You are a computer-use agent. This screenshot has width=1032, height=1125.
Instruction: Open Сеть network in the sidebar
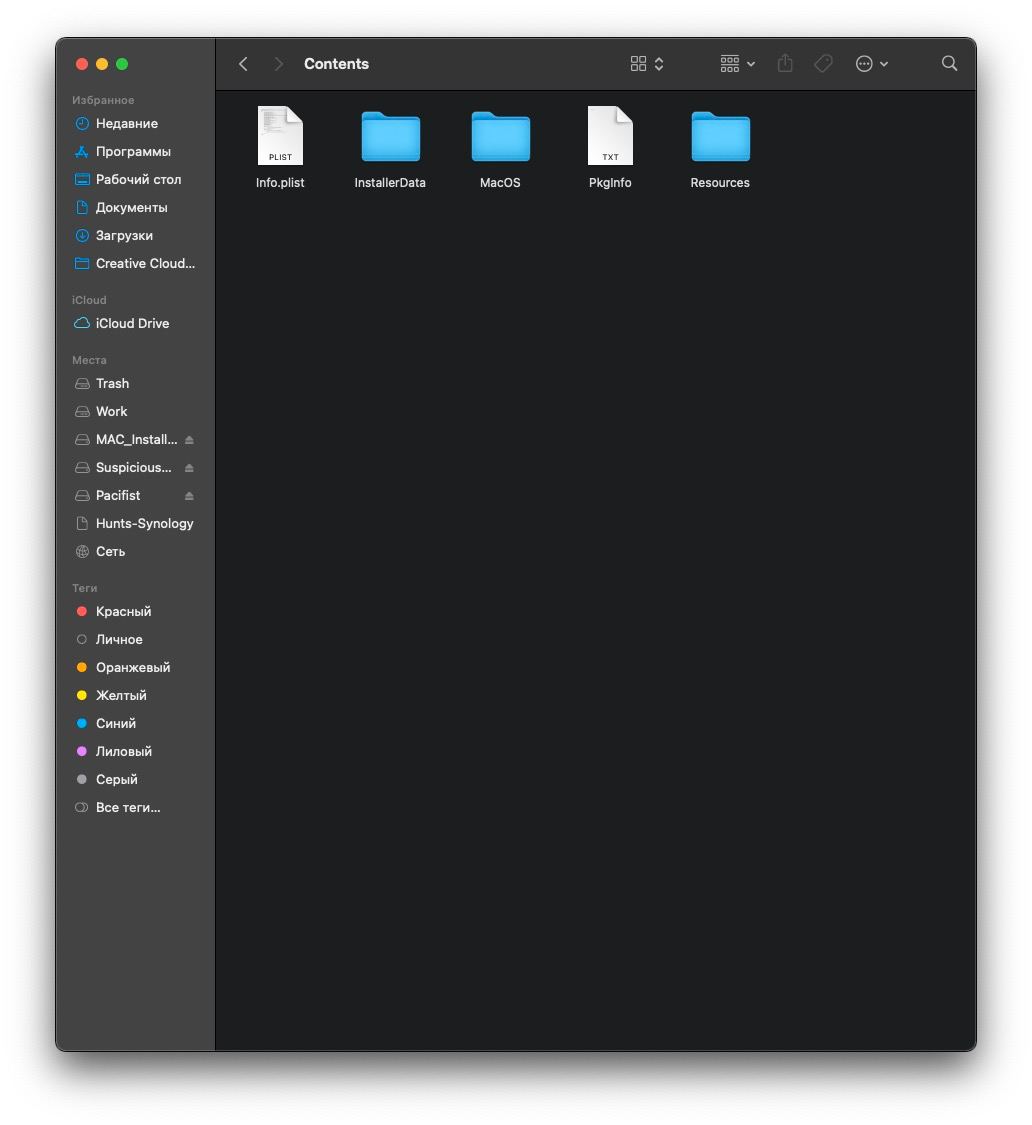135,551
